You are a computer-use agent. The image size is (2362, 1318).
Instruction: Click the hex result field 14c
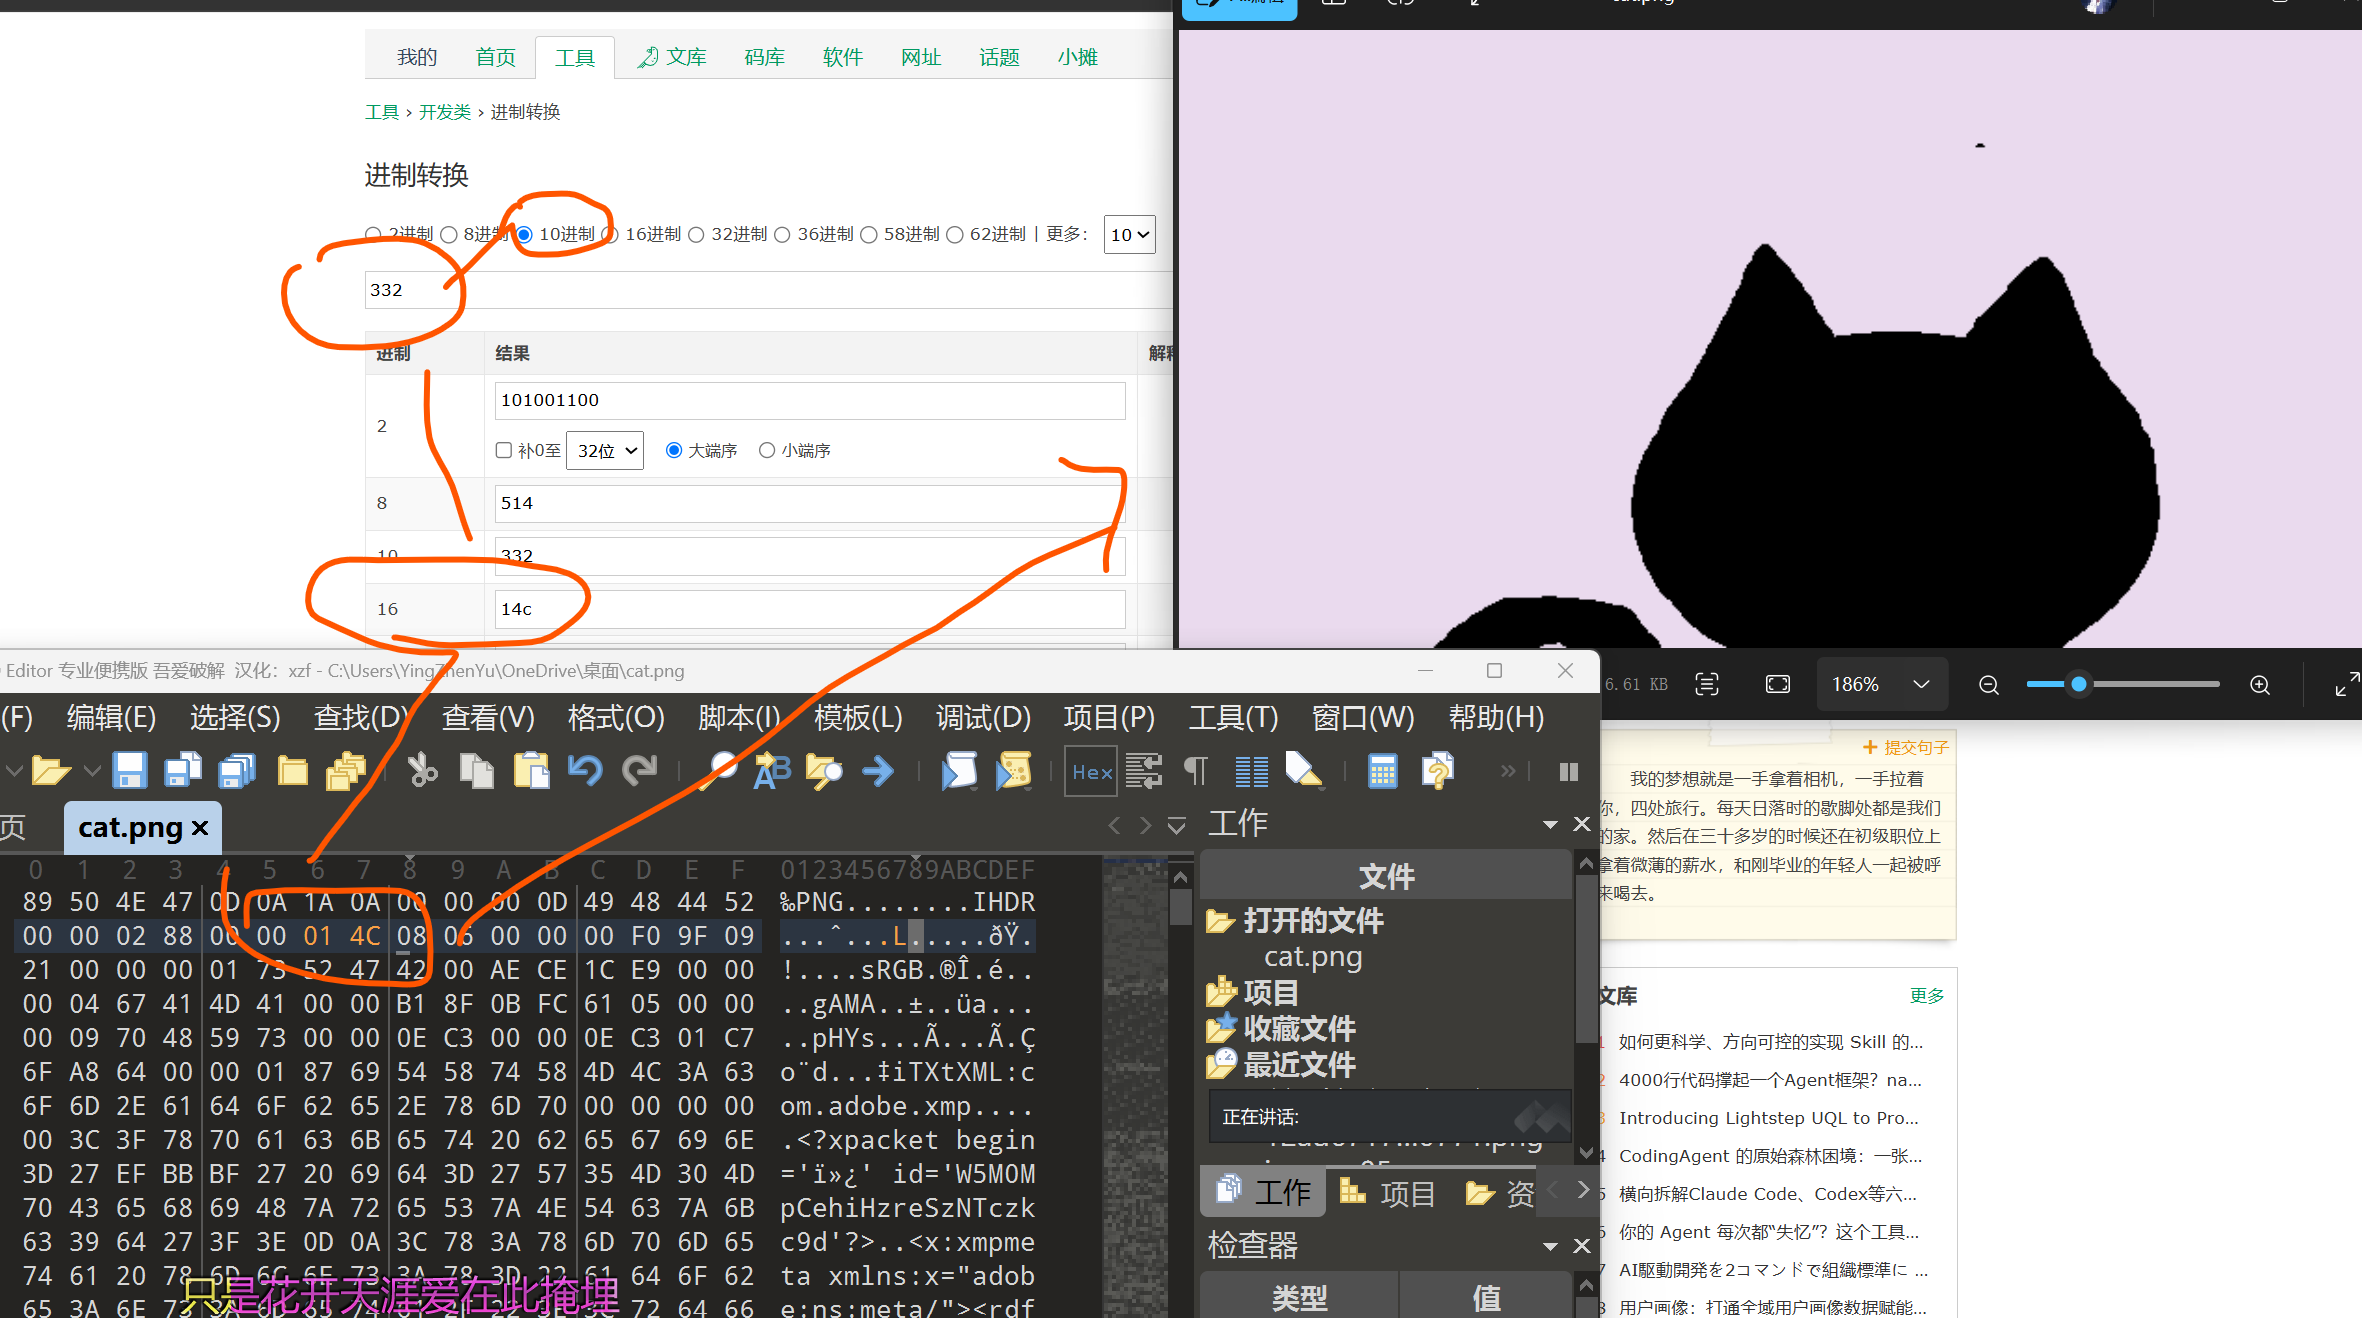810,609
